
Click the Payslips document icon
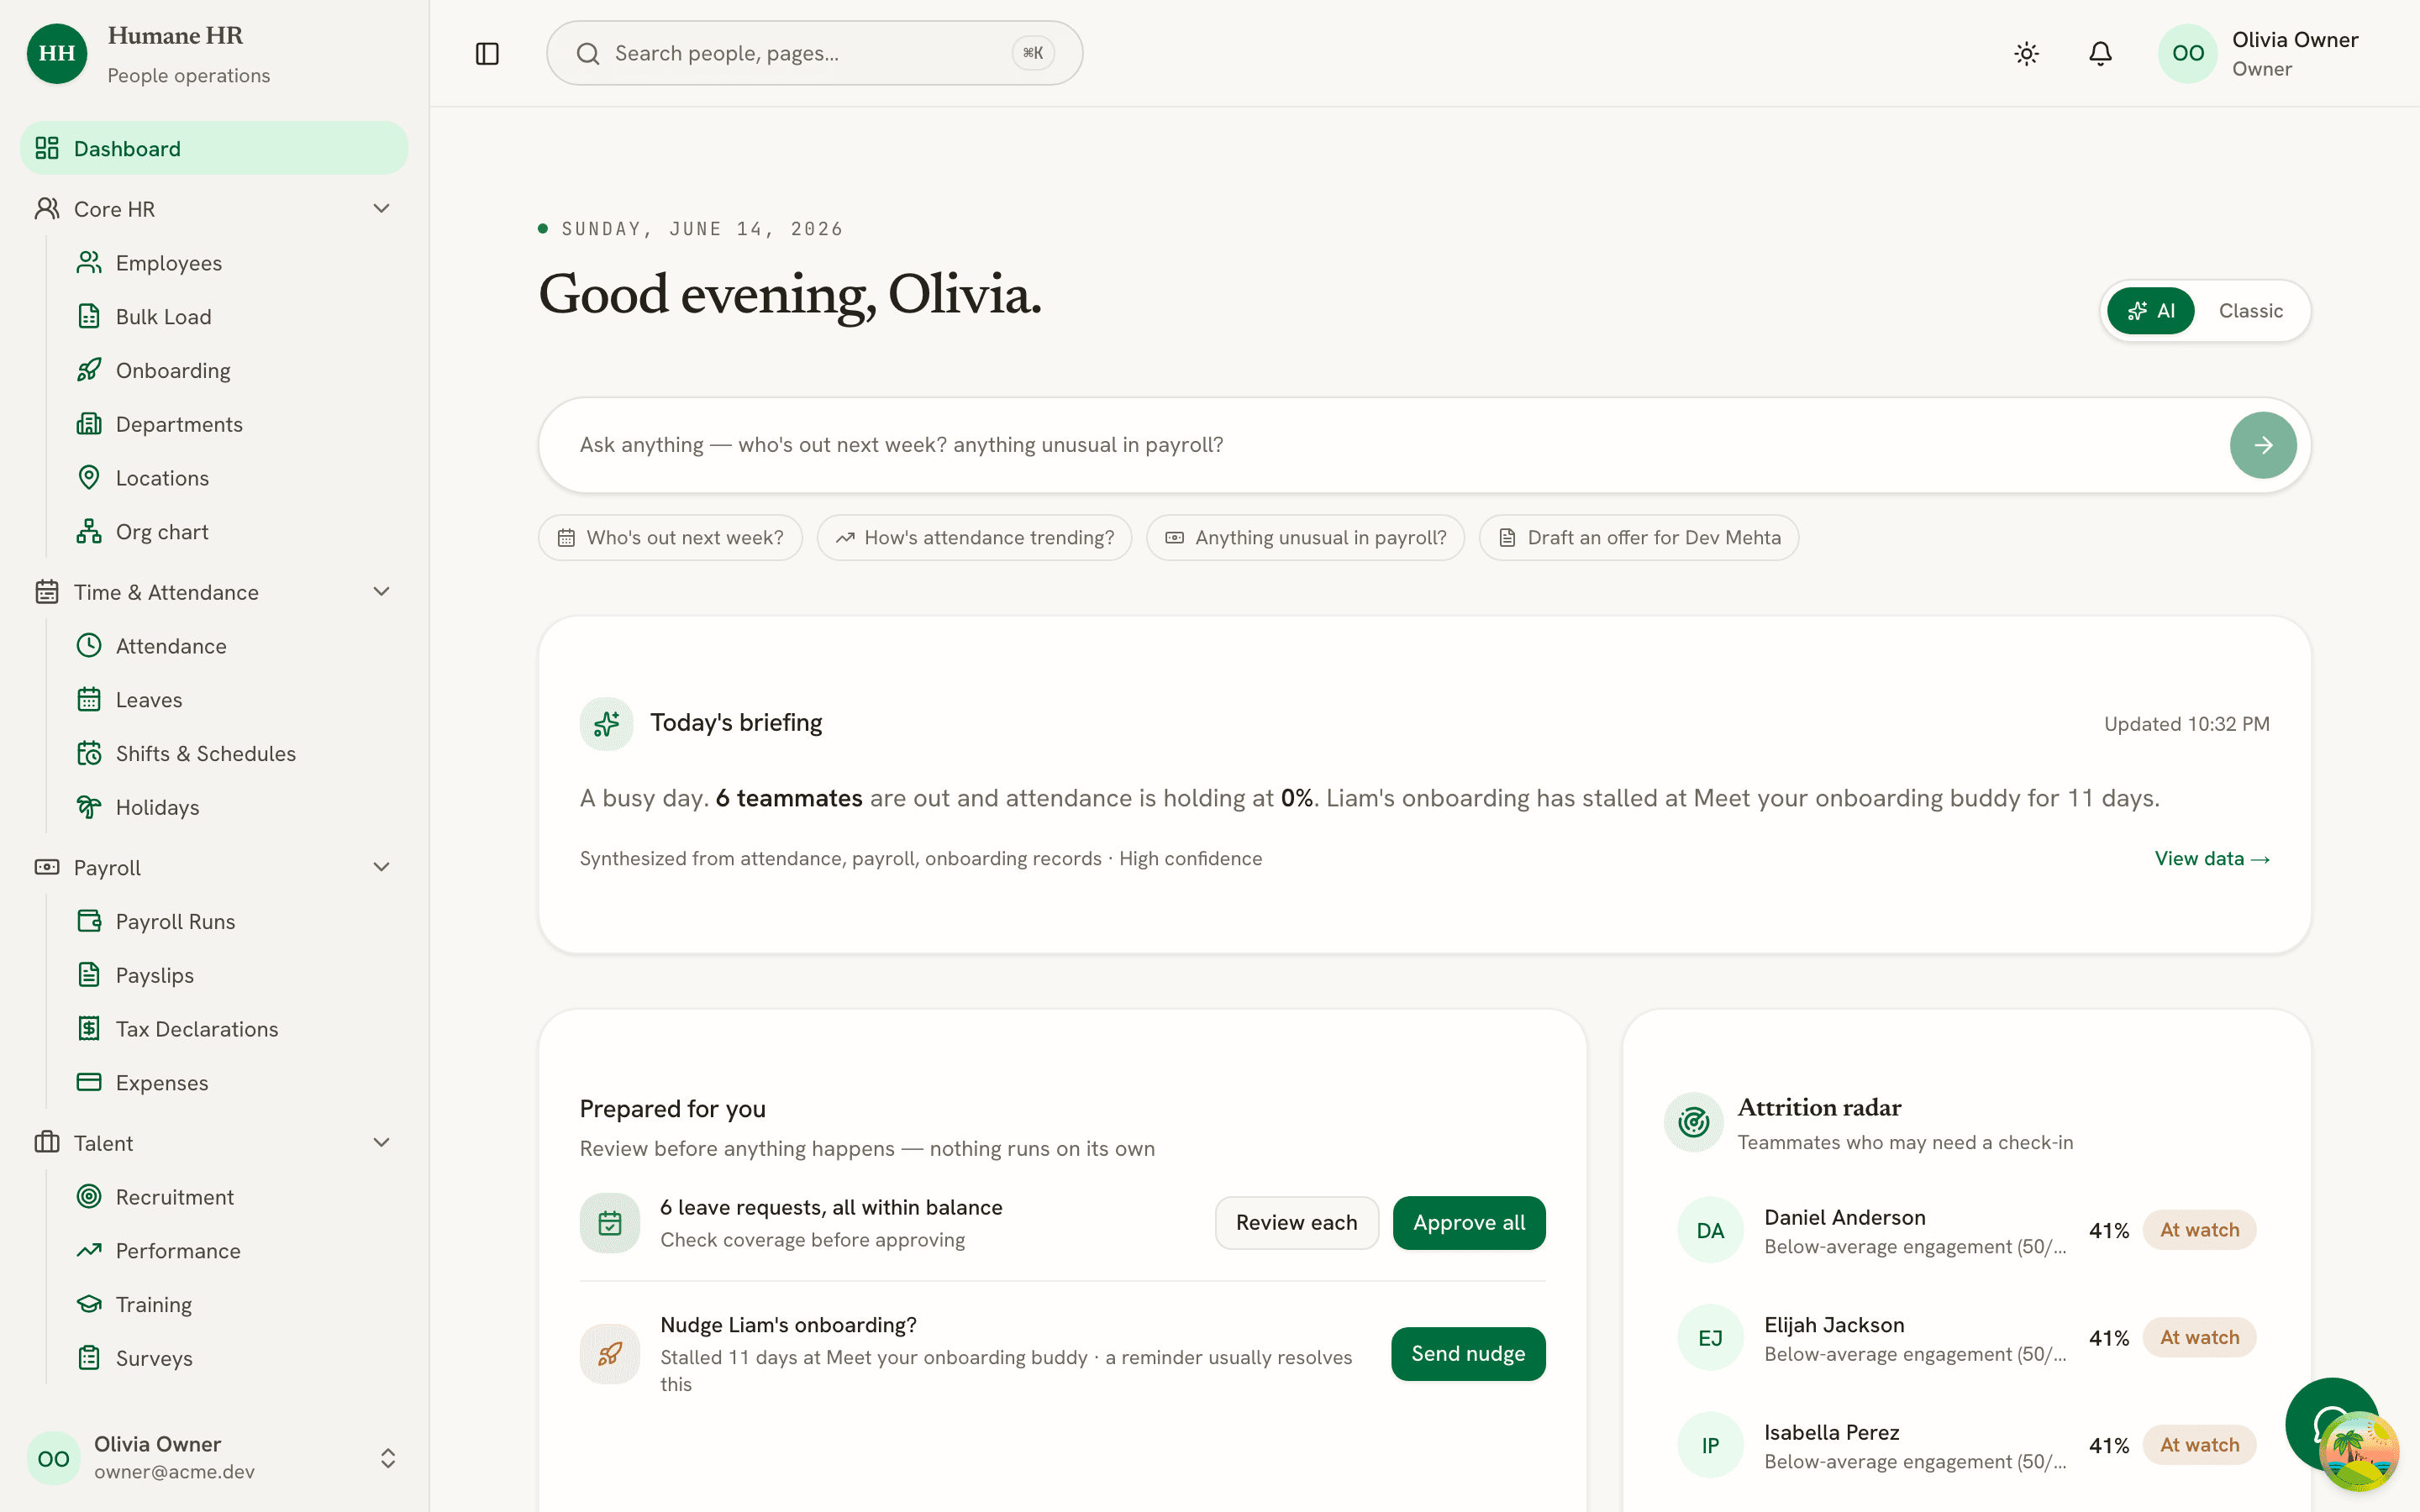pyautogui.click(x=89, y=974)
